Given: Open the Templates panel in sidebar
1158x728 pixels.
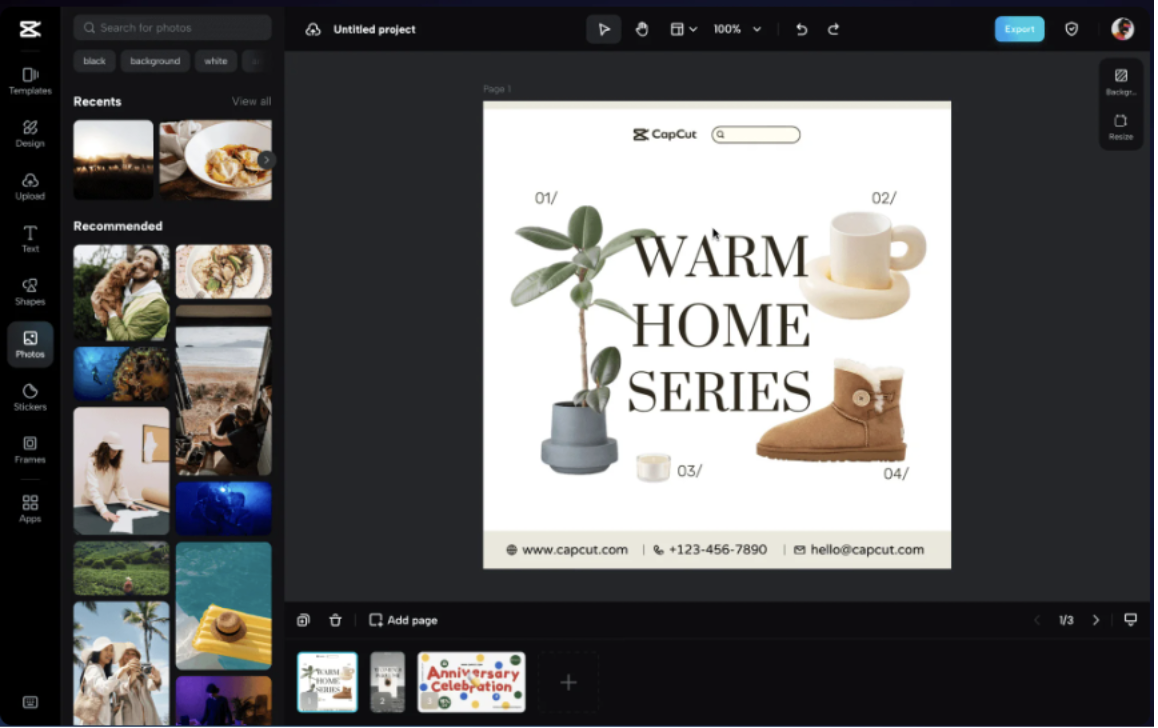Looking at the screenshot, I should point(30,80).
